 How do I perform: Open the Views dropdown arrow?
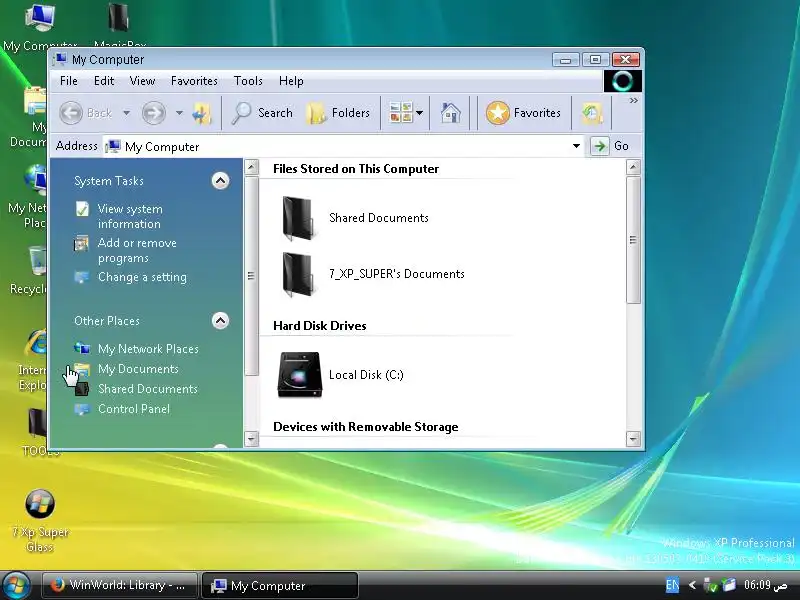419,113
